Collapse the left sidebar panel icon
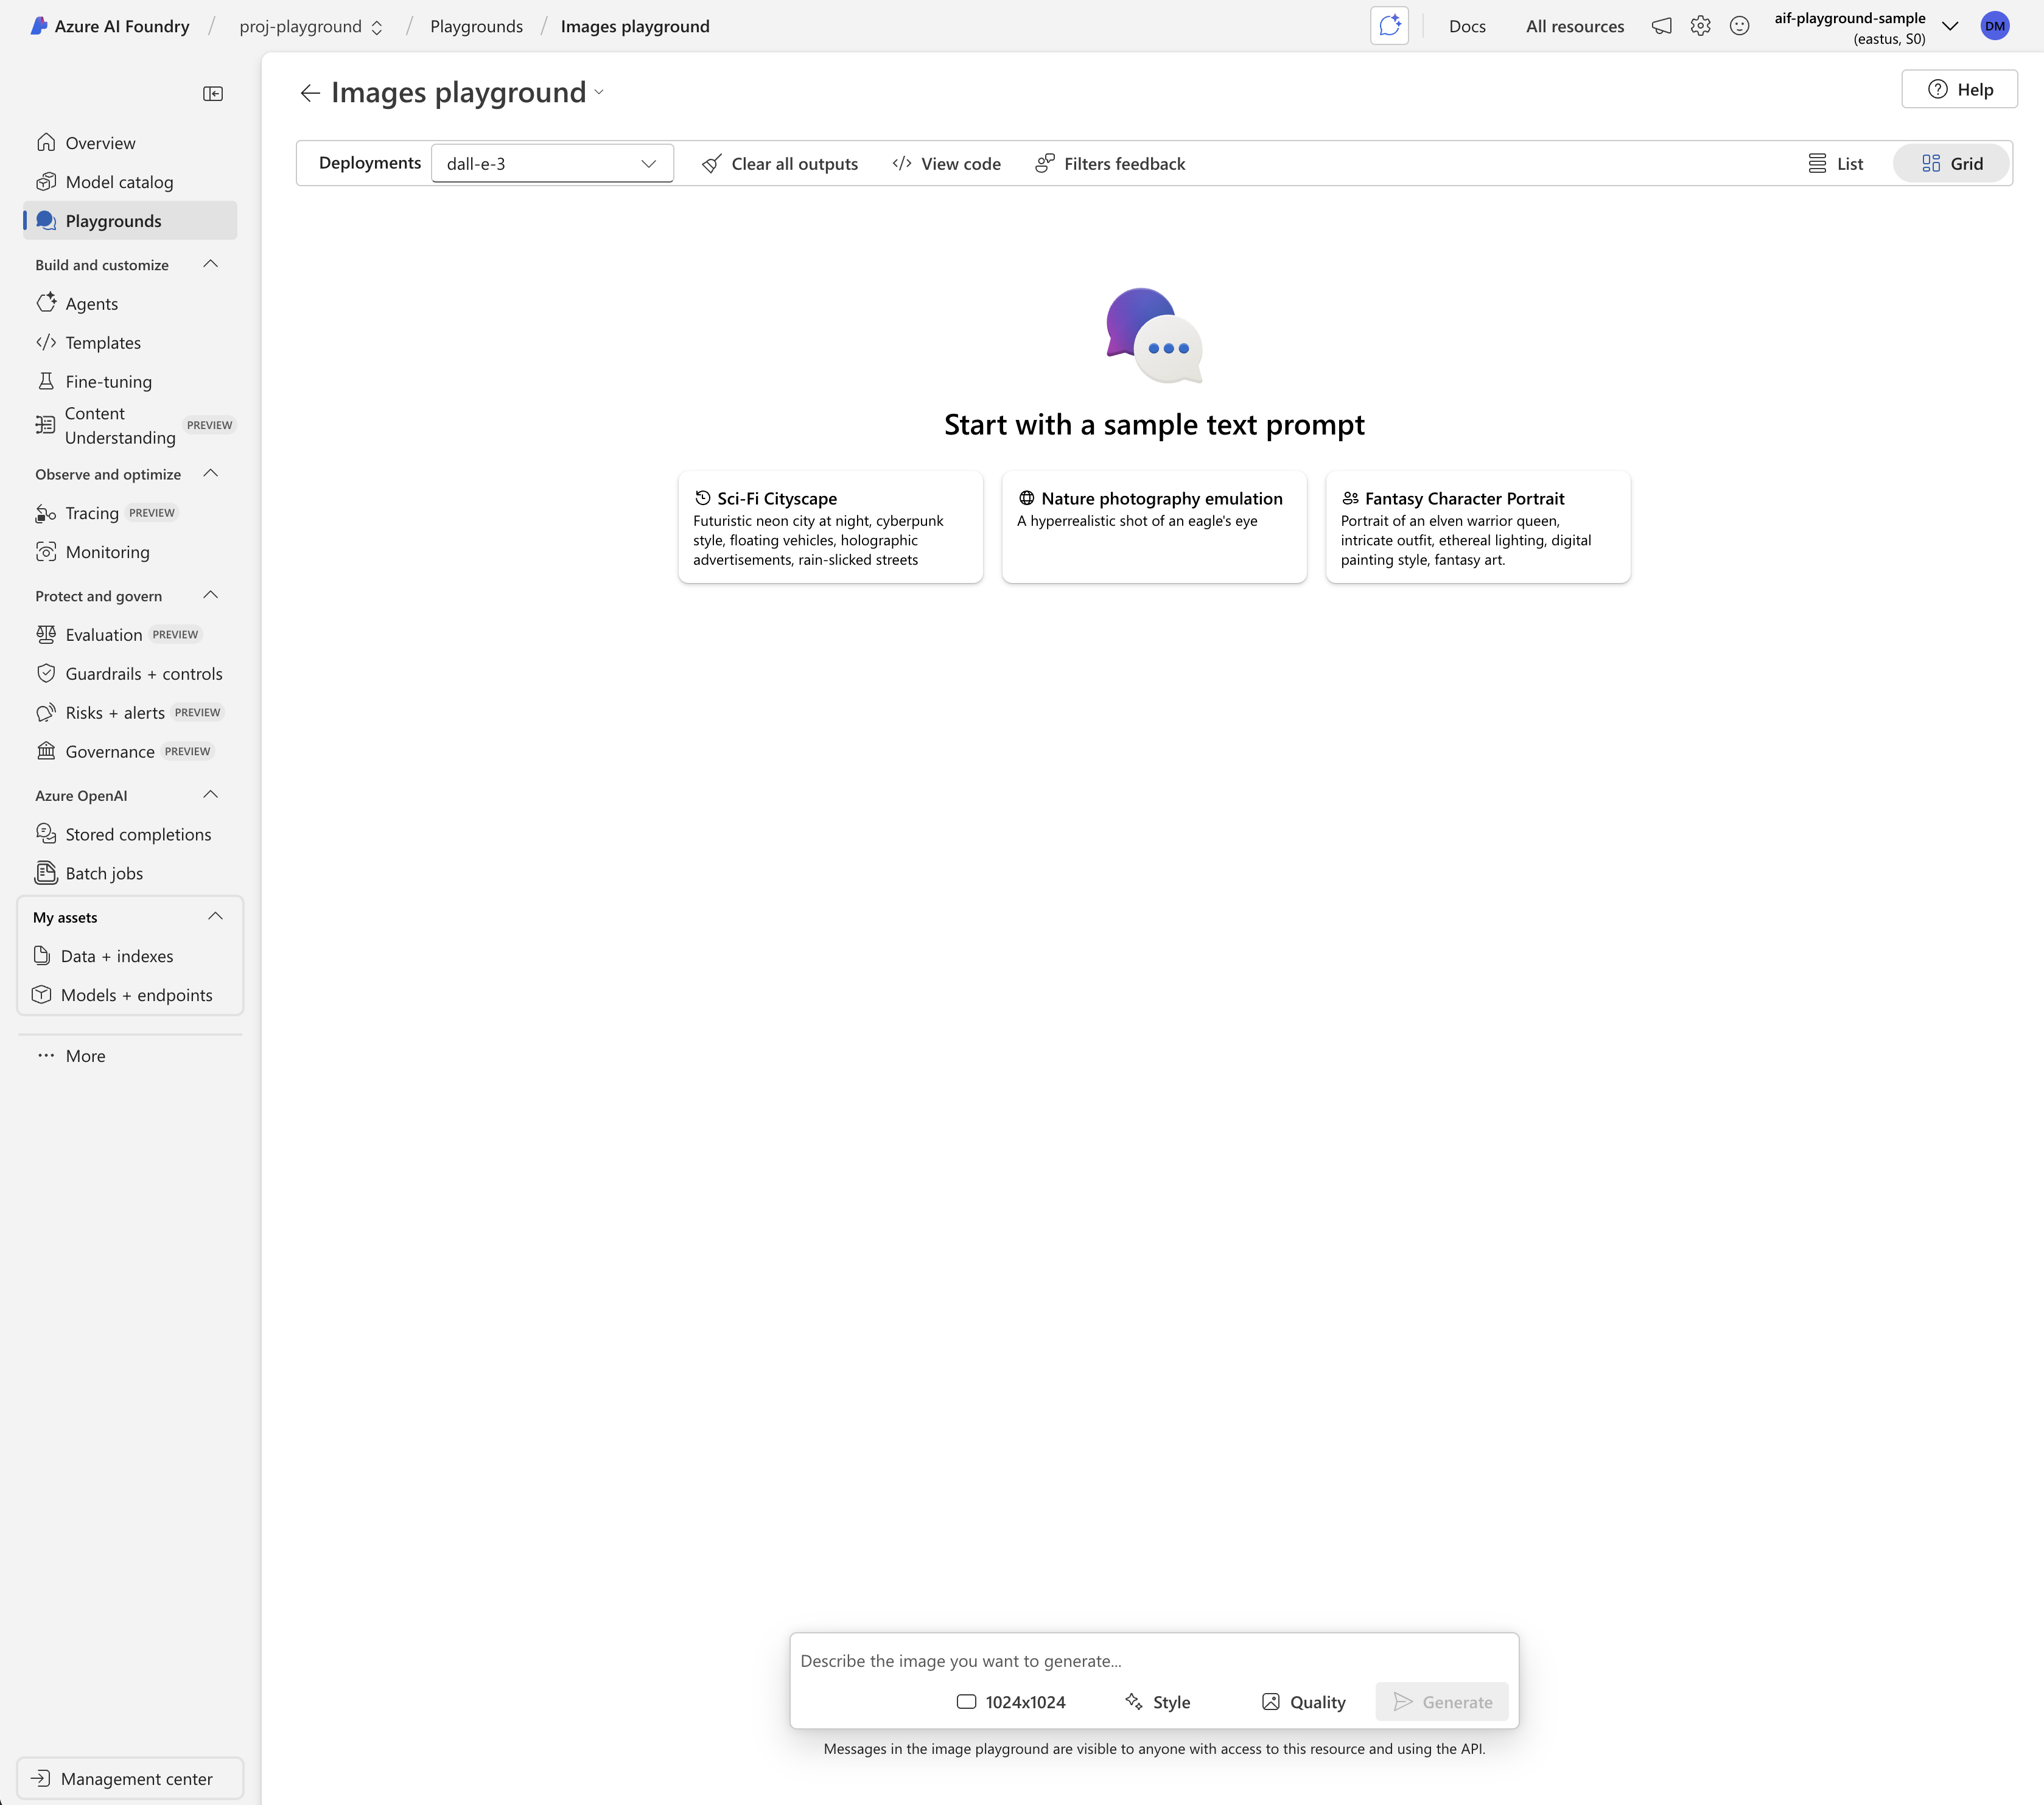 [212, 93]
